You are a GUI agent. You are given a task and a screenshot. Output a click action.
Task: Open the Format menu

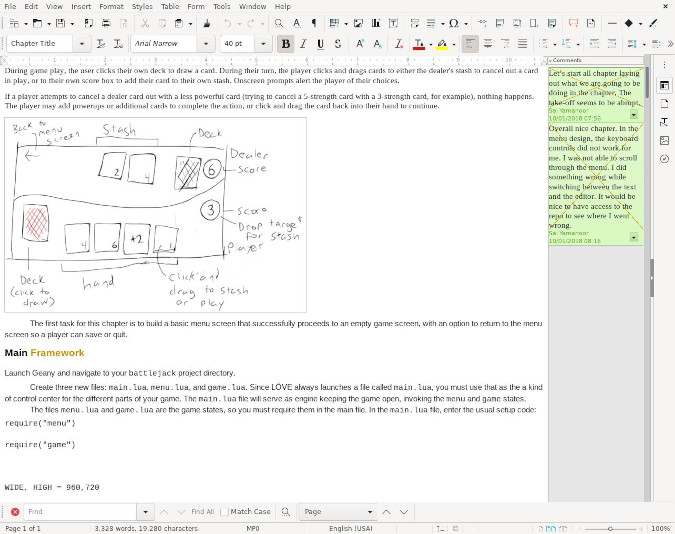111,6
